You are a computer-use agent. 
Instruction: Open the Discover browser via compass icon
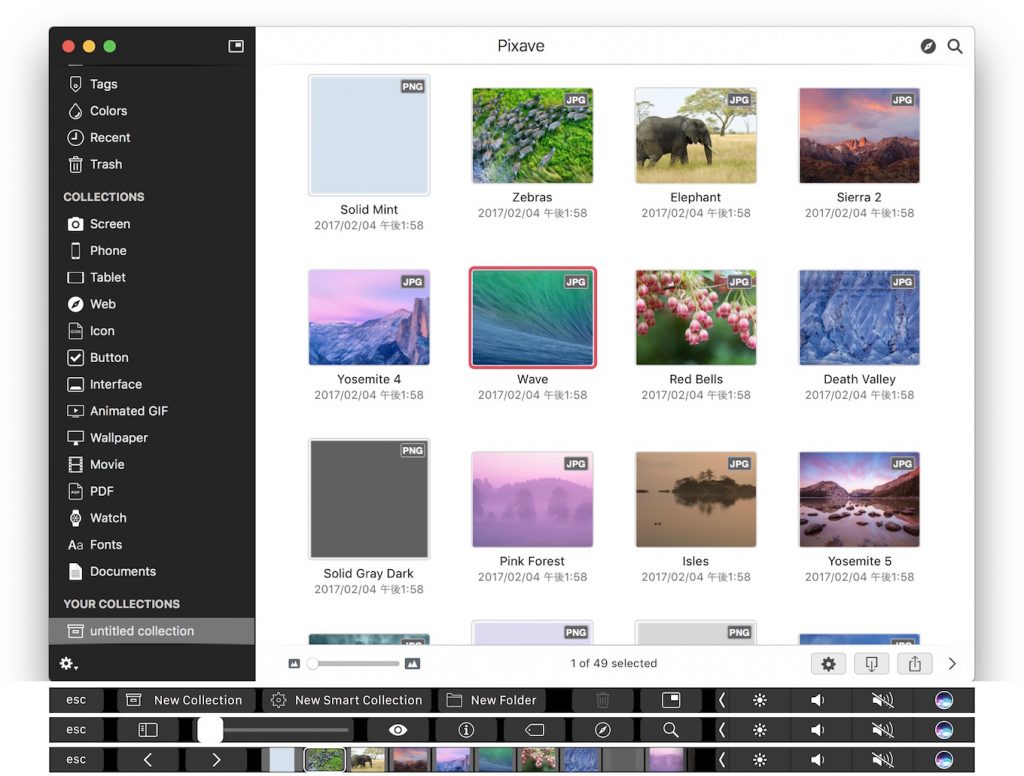[927, 46]
